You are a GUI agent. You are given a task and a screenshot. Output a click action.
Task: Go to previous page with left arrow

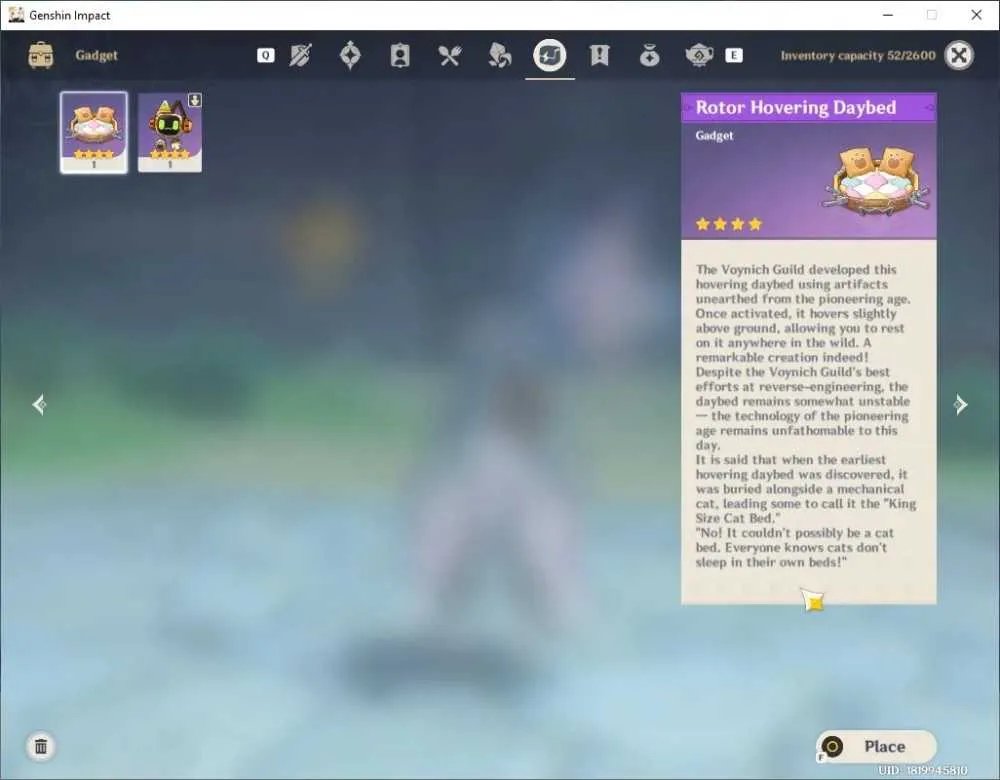click(x=39, y=404)
